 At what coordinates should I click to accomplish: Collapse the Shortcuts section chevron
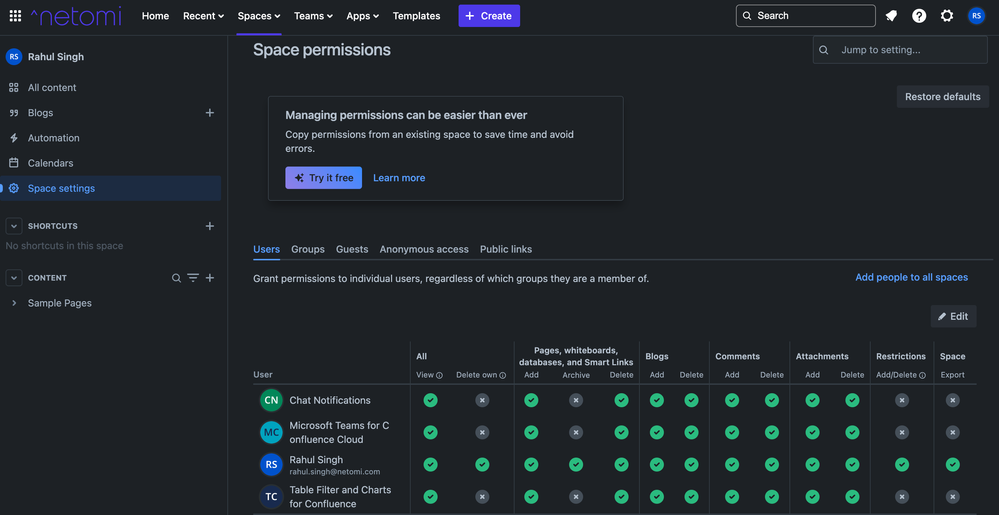(13, 226)
